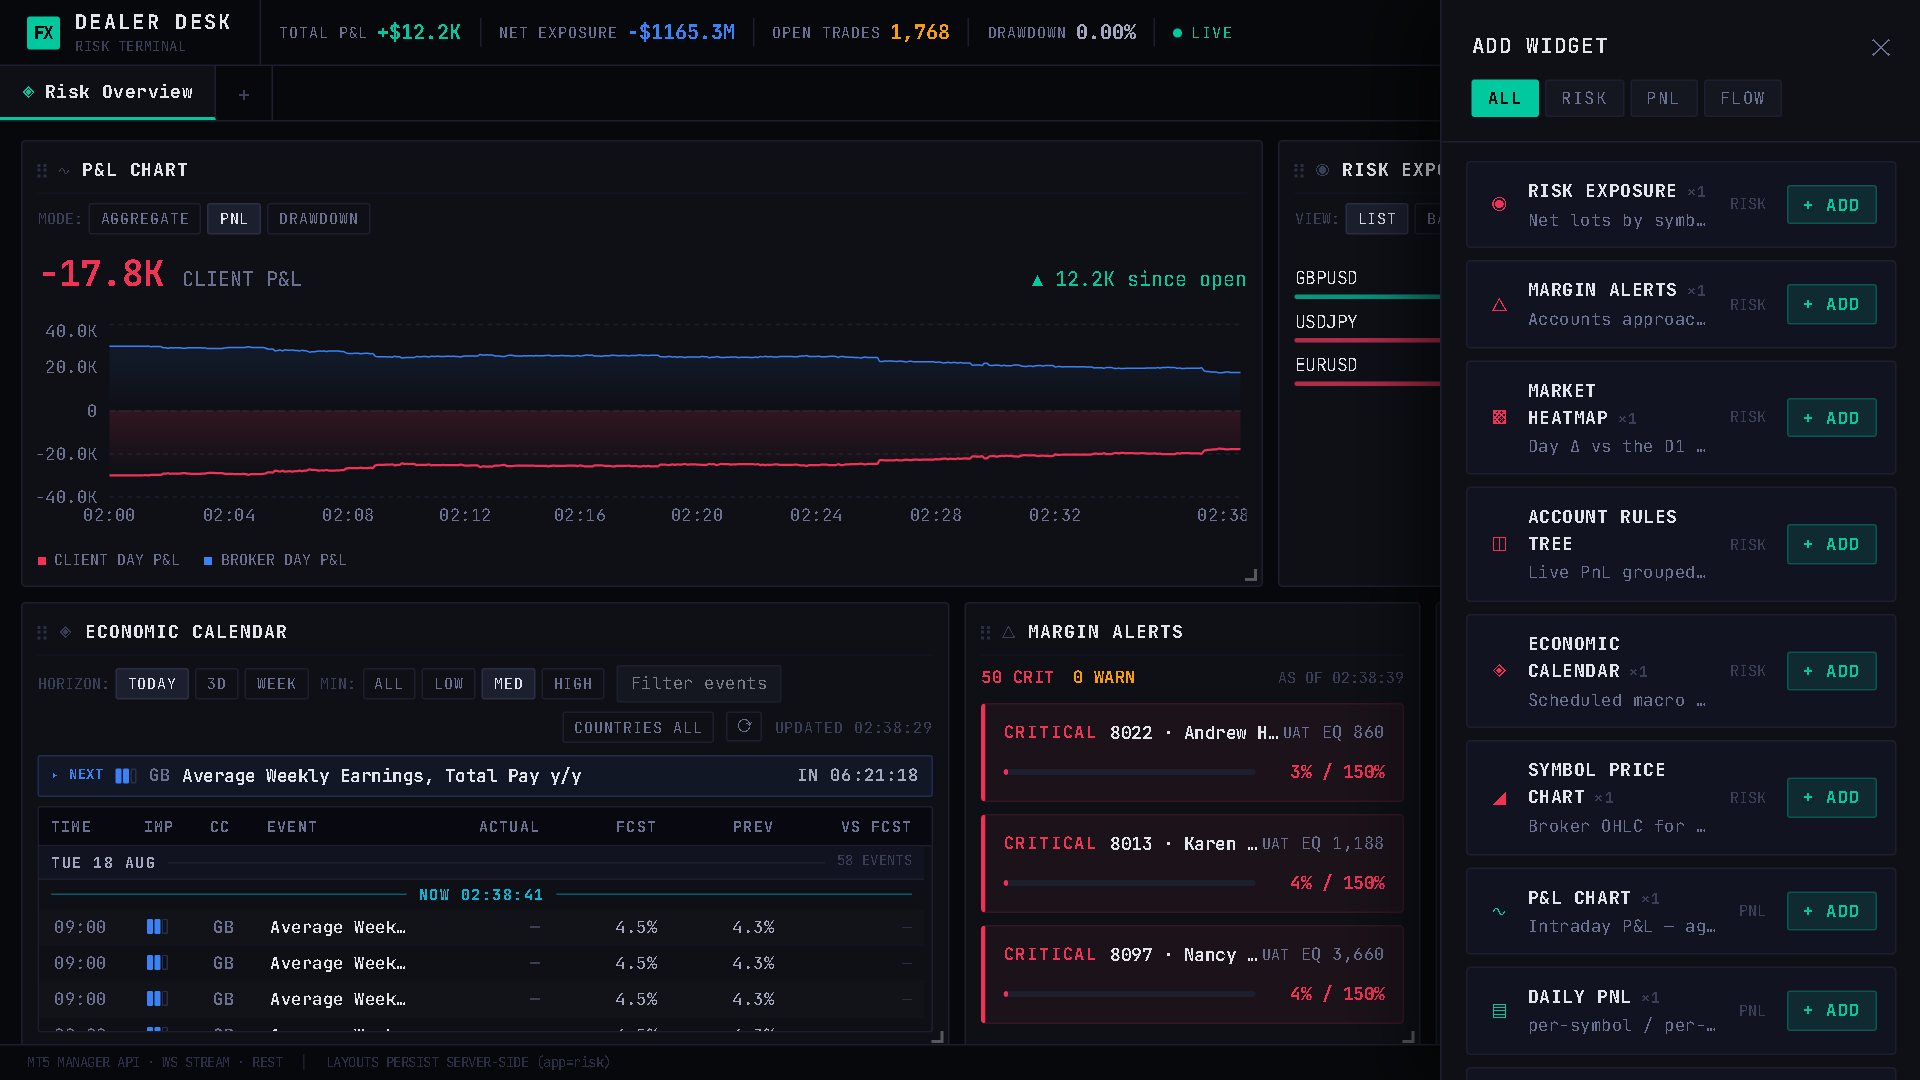Click the Margin Alerts triangle icon in widget list
Image resolution: width=1920 pixels, height=1080 pixels.
[1499, 305]
